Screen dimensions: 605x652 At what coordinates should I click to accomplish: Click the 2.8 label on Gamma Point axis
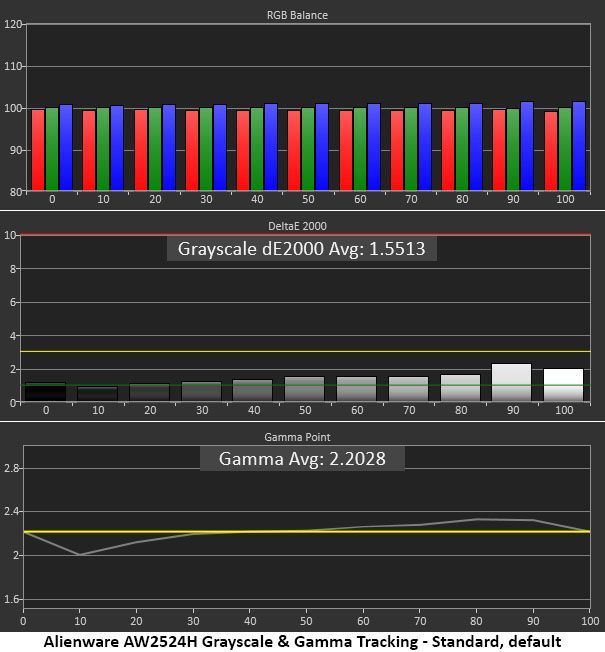point(12,468)
